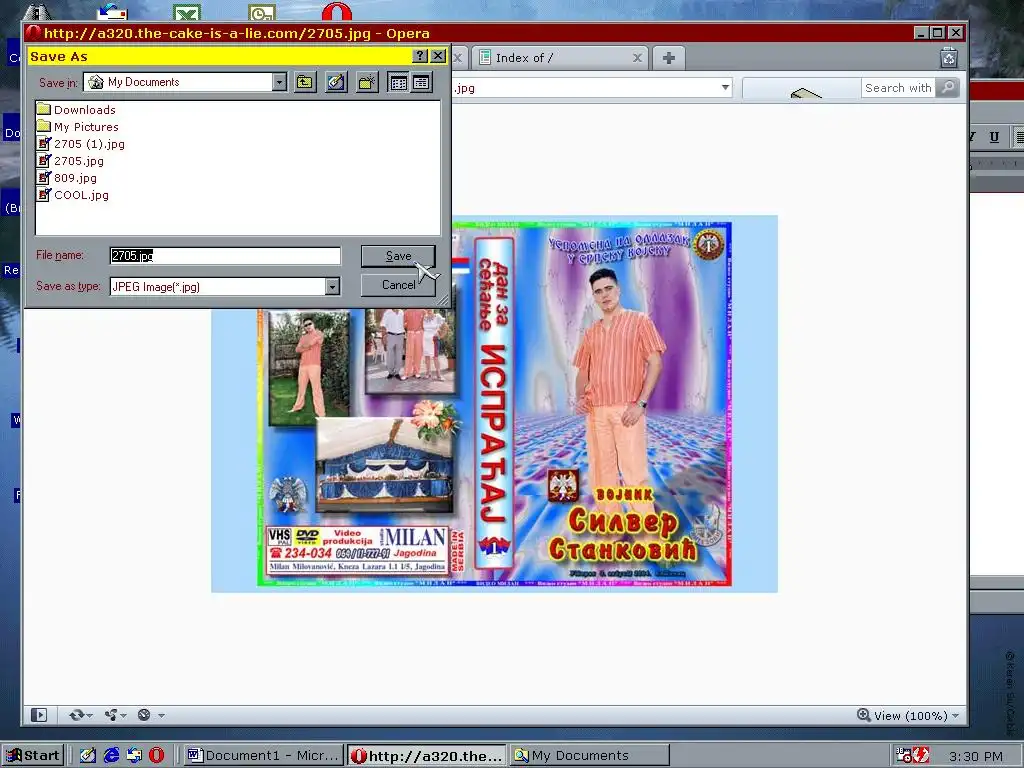Viewport: 1024px width, 768px height.
Task: Select file 2705.jpg in the list
Action: 78,161
